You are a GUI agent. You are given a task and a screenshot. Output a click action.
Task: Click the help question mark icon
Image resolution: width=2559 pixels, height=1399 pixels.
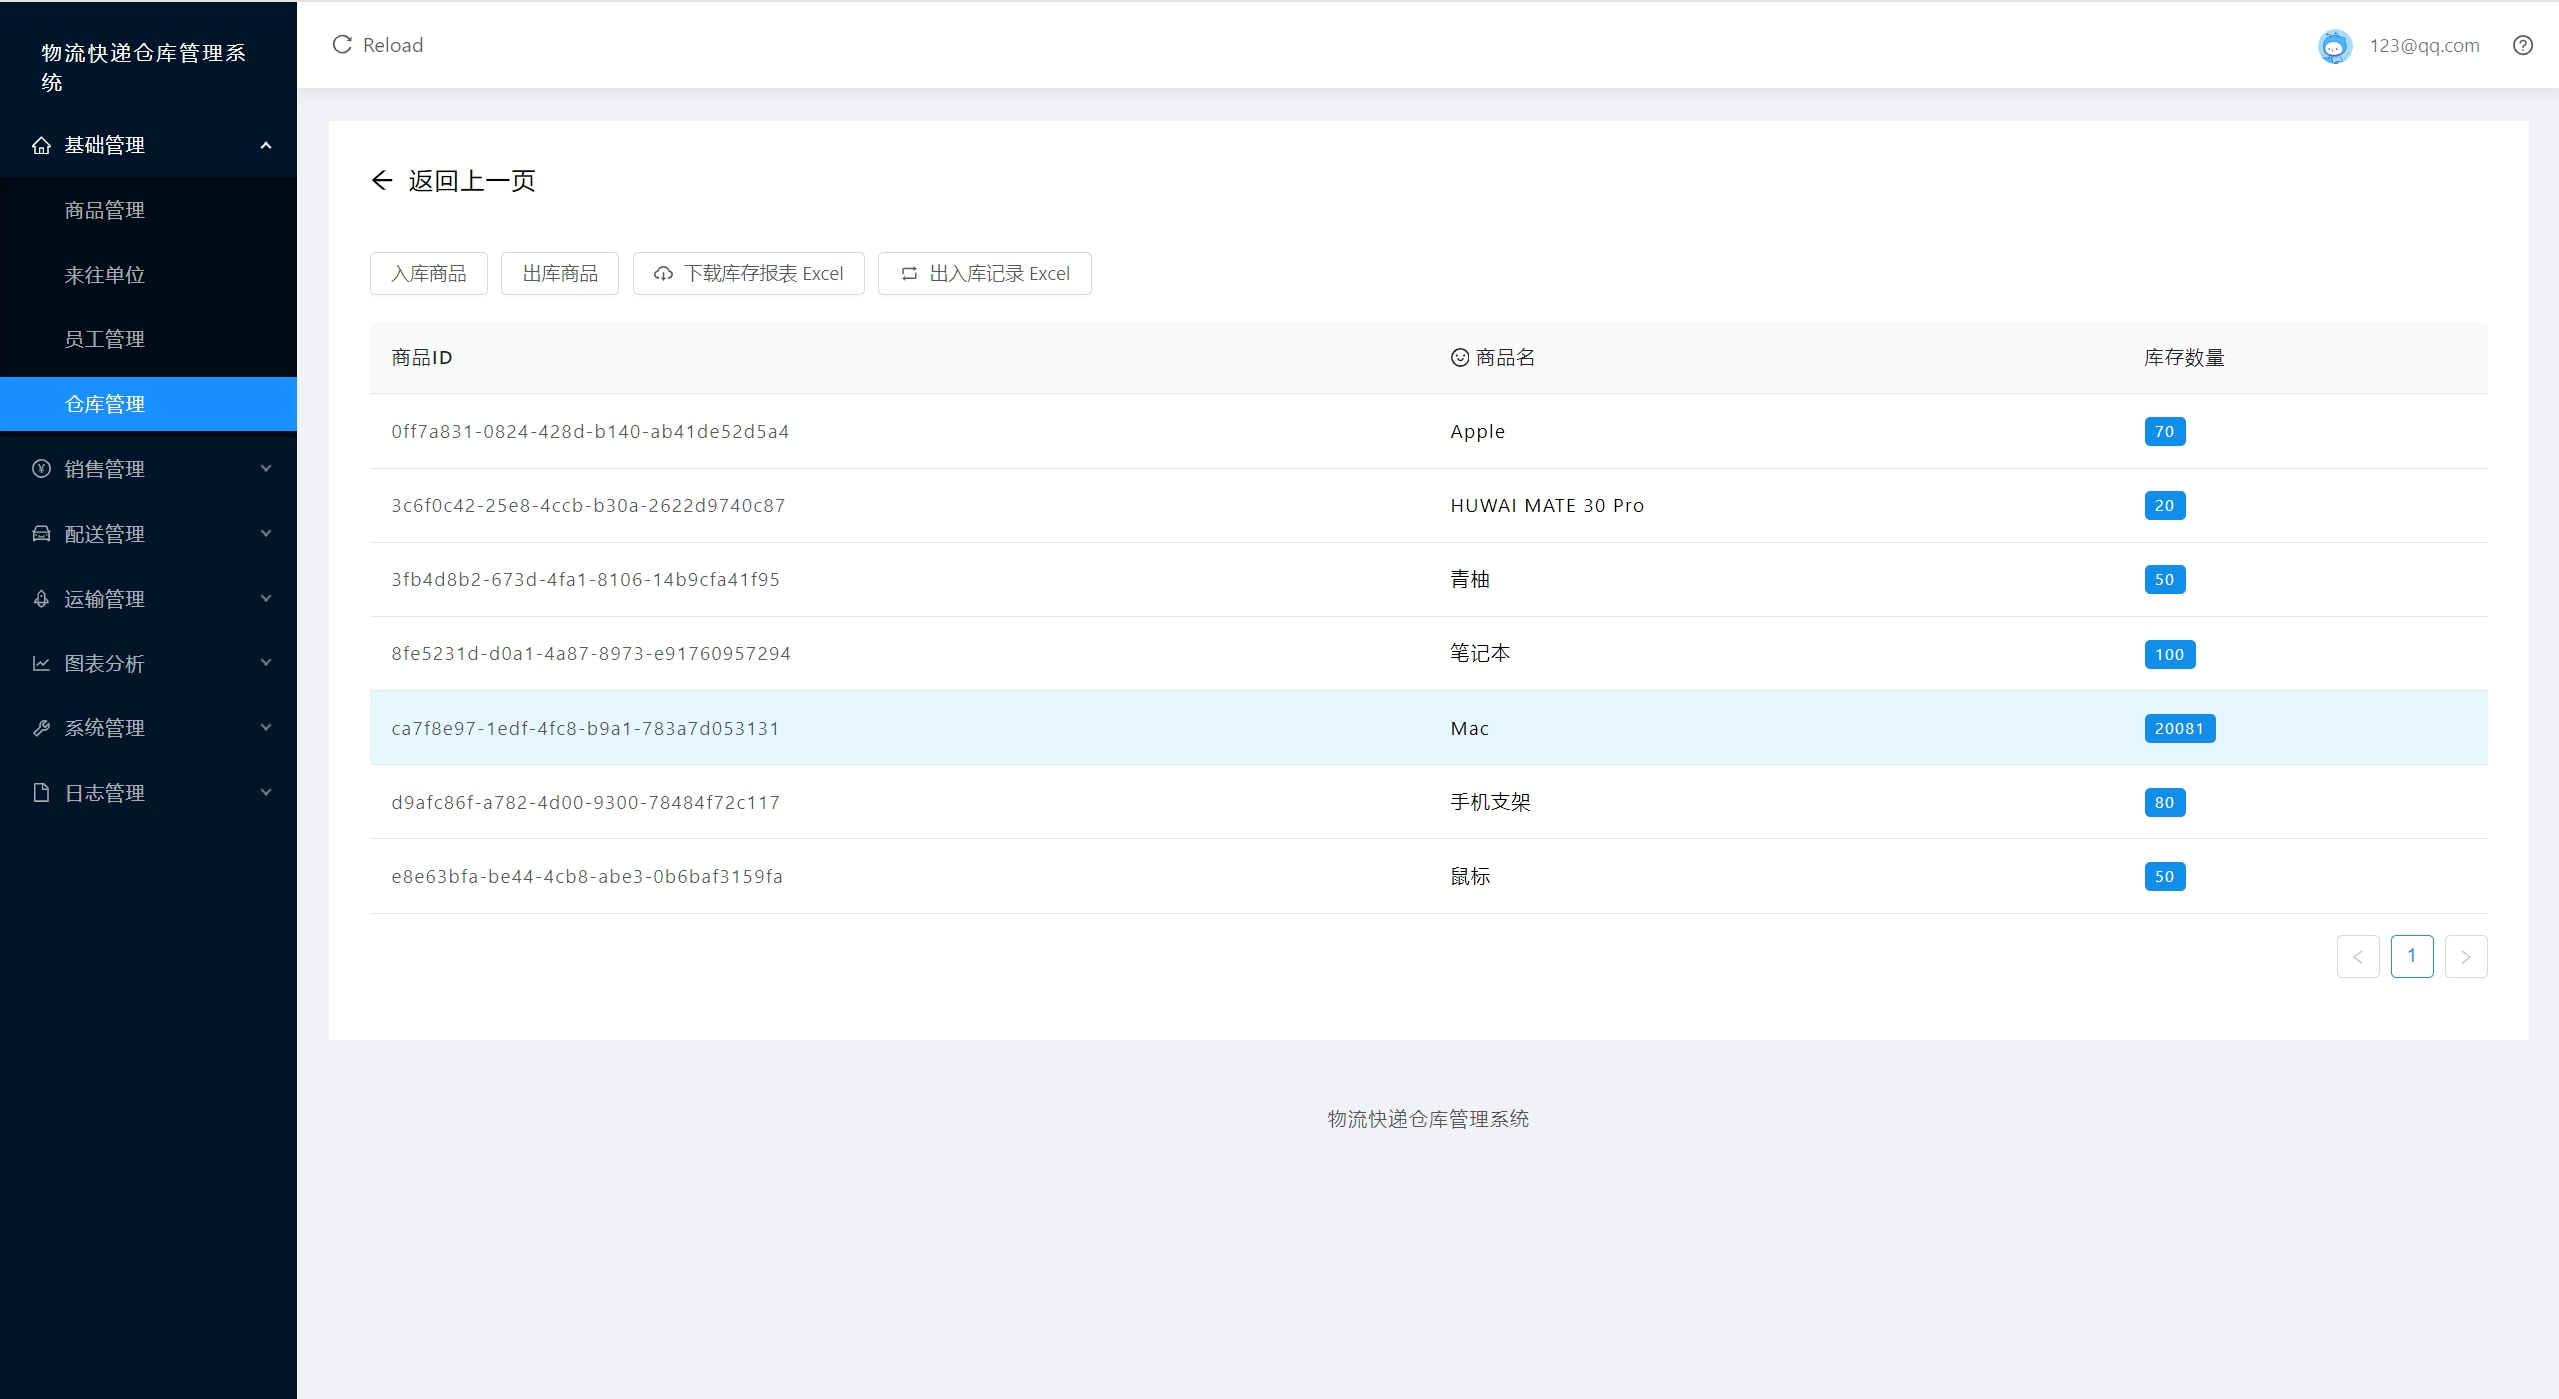2522,45
